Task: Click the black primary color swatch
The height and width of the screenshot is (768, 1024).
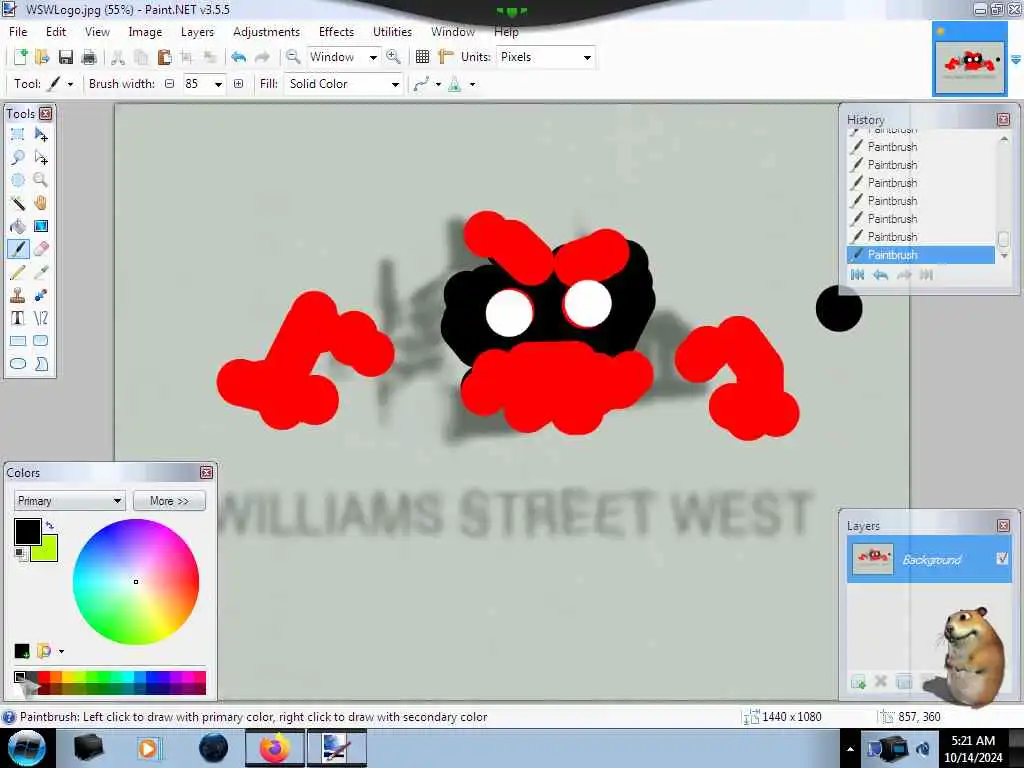Action: click(x=27, y=532)
